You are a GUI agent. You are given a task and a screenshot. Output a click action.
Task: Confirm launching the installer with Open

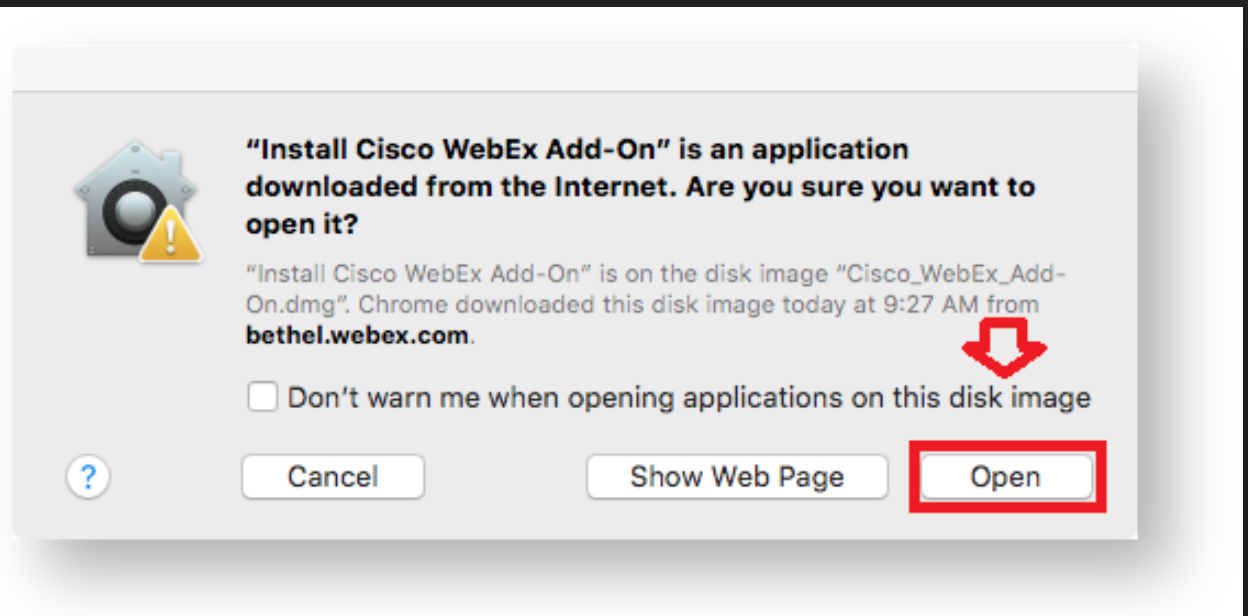(x=1006, y=477)
